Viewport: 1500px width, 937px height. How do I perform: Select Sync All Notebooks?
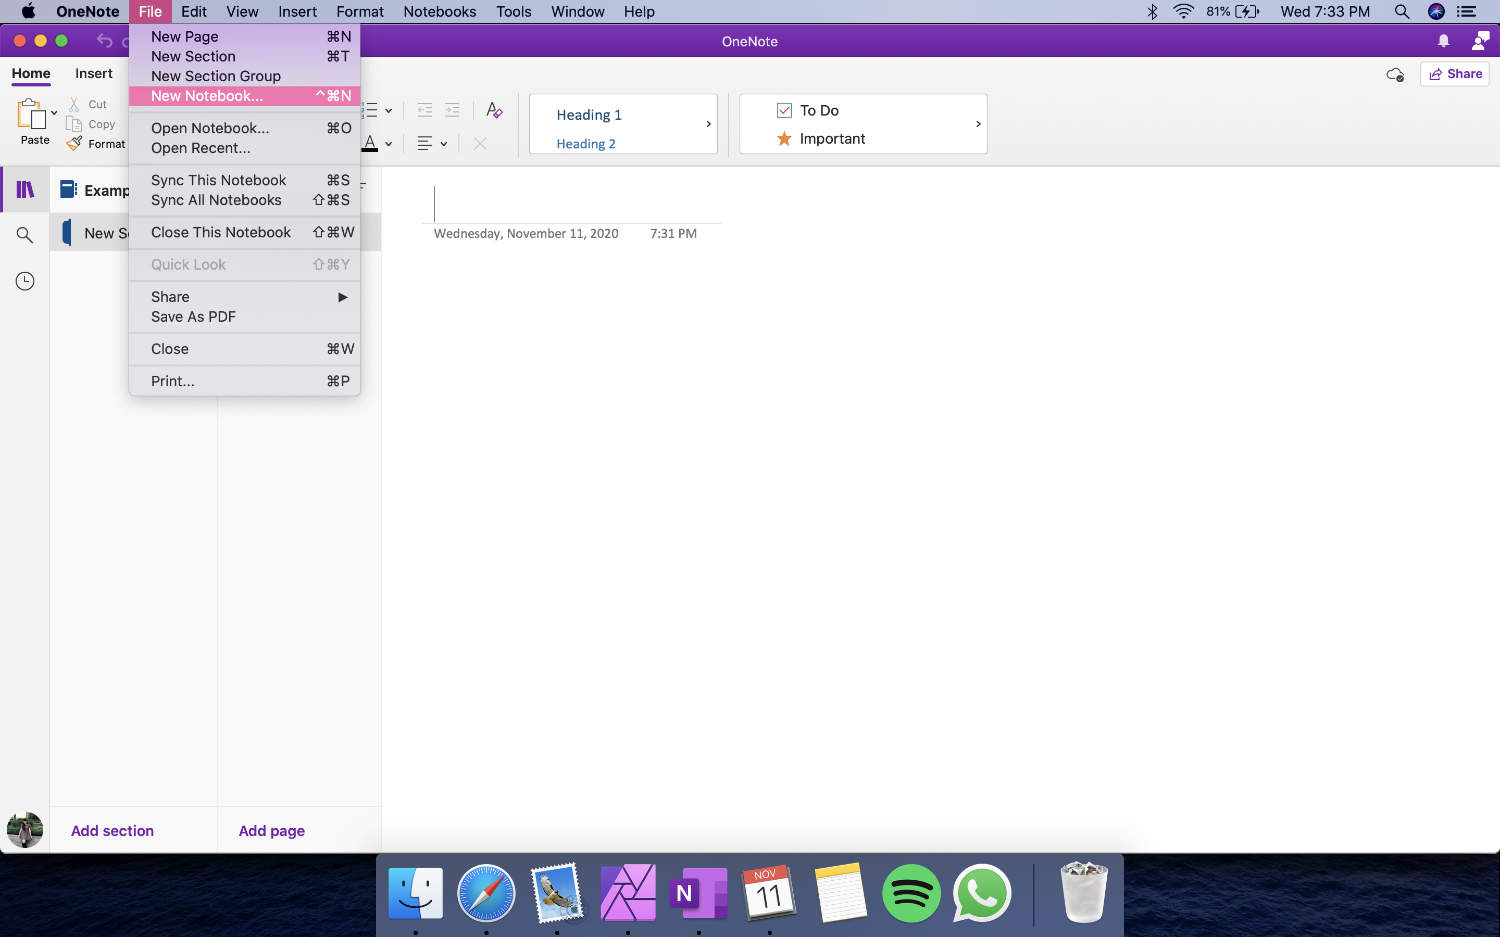coord(244,200)
